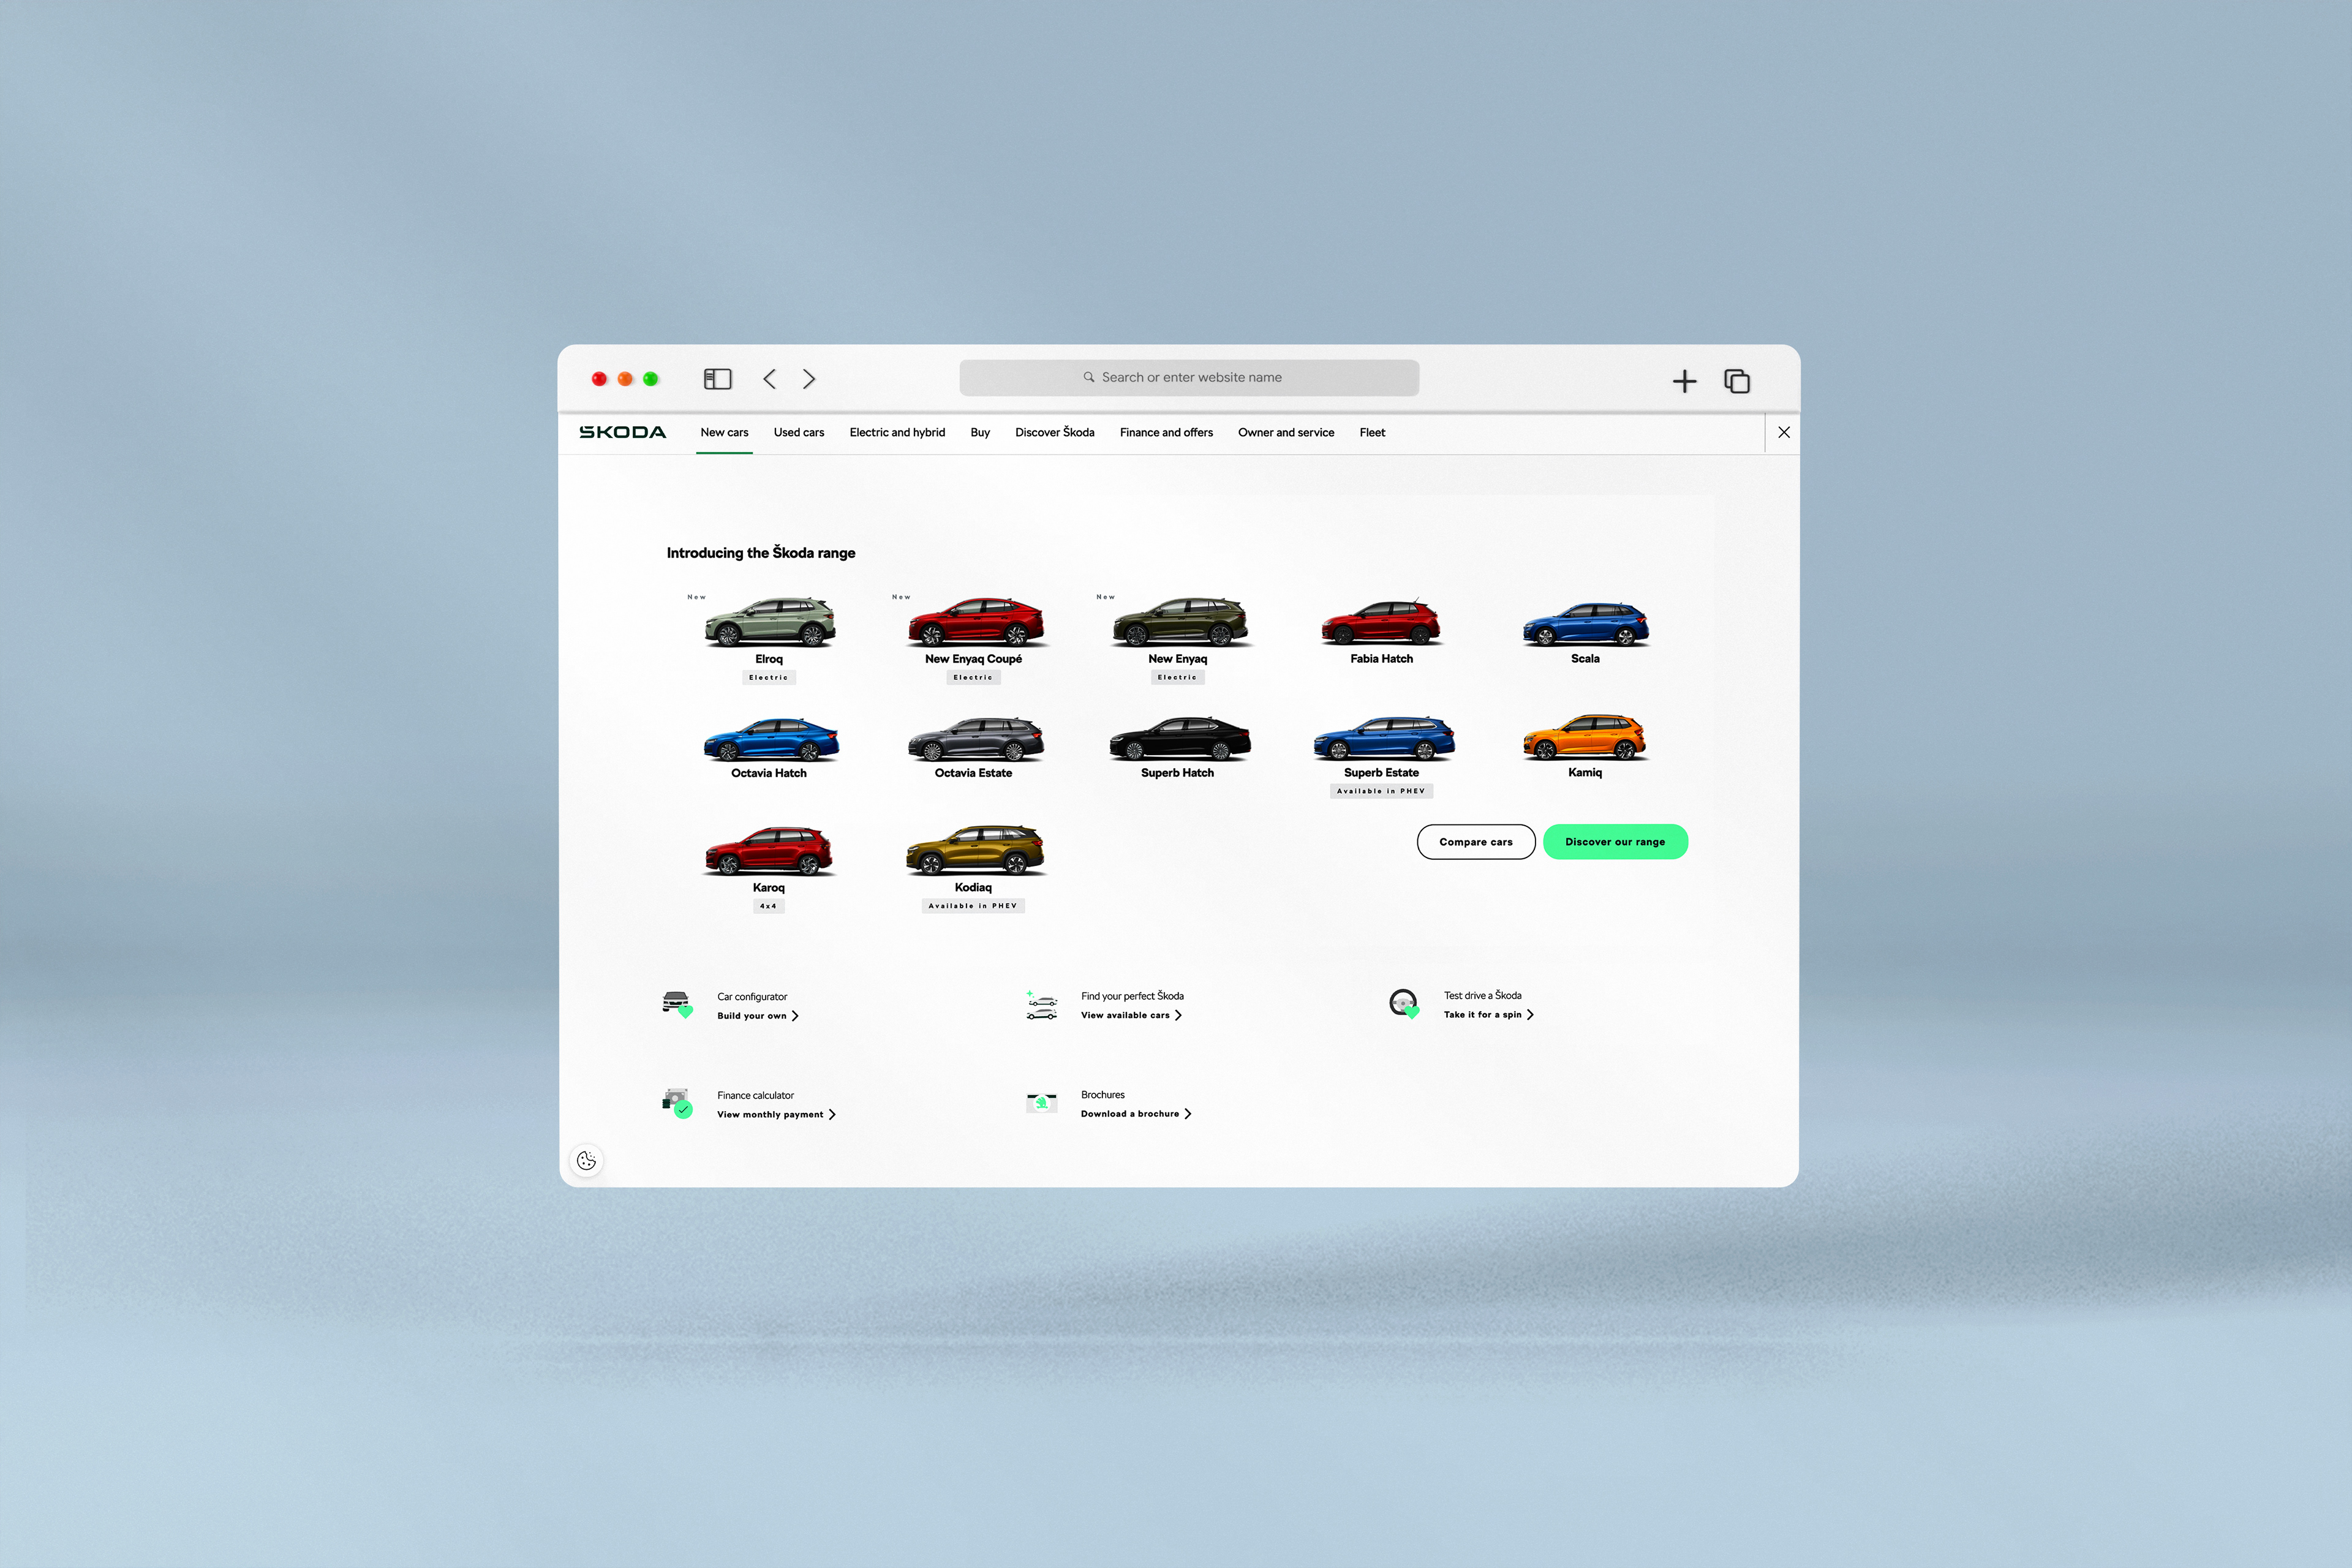Click the Introducing the Škoda range heading
This screenshot has height=1568, width=2352.
761,553
